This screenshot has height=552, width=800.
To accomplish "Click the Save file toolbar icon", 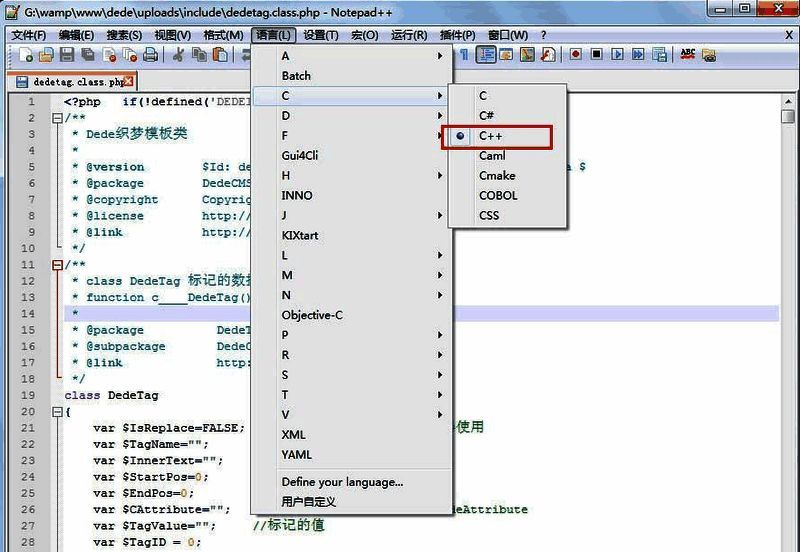I will point(67,55).
